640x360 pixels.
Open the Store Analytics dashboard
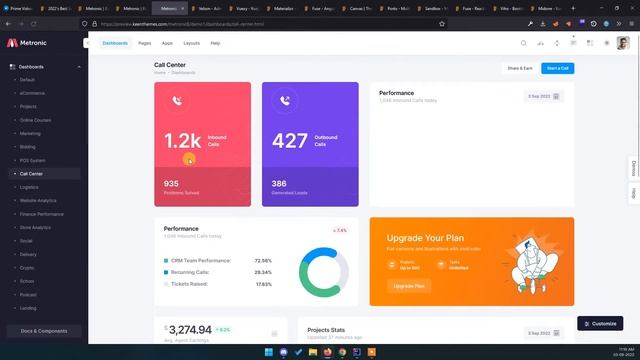pos(35,227)
